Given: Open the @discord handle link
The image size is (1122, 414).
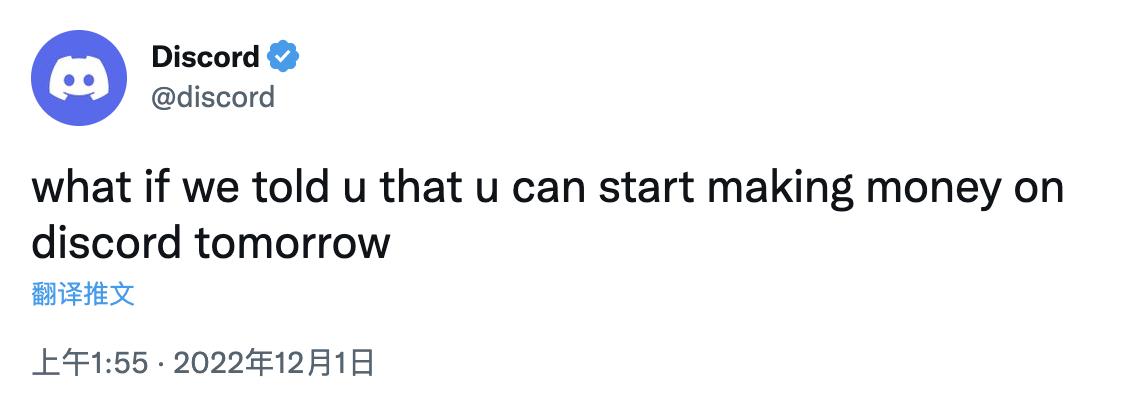Looking at the screenshot, I should [212, 97].
